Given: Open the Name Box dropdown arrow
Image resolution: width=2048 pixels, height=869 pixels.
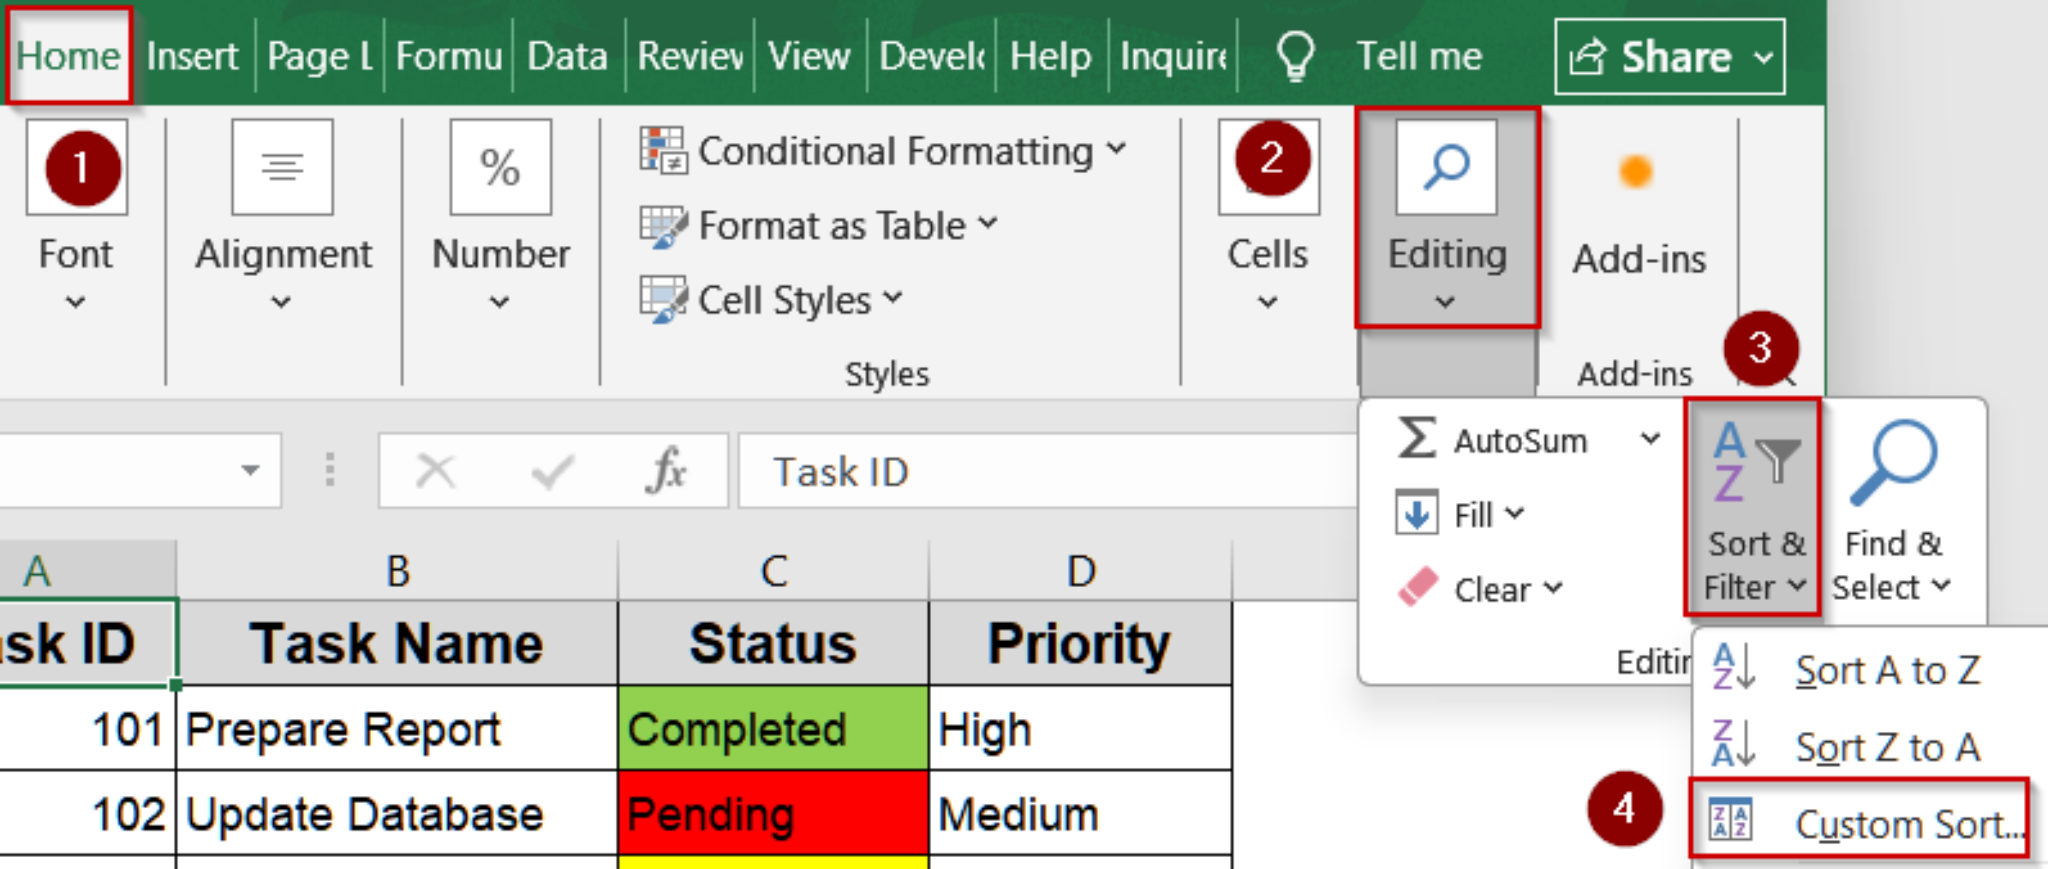Looking at the screenshot, I should coord(250,470).
